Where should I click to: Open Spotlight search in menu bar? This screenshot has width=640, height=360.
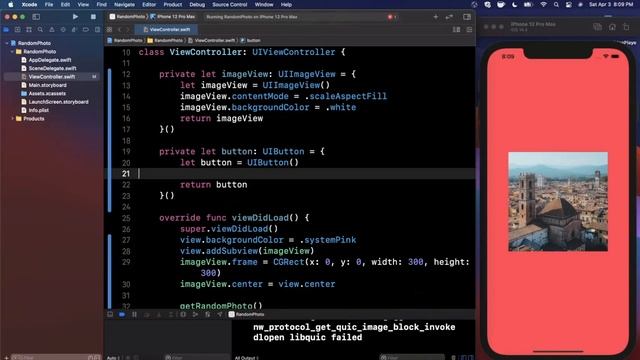(x=556, y=4)
